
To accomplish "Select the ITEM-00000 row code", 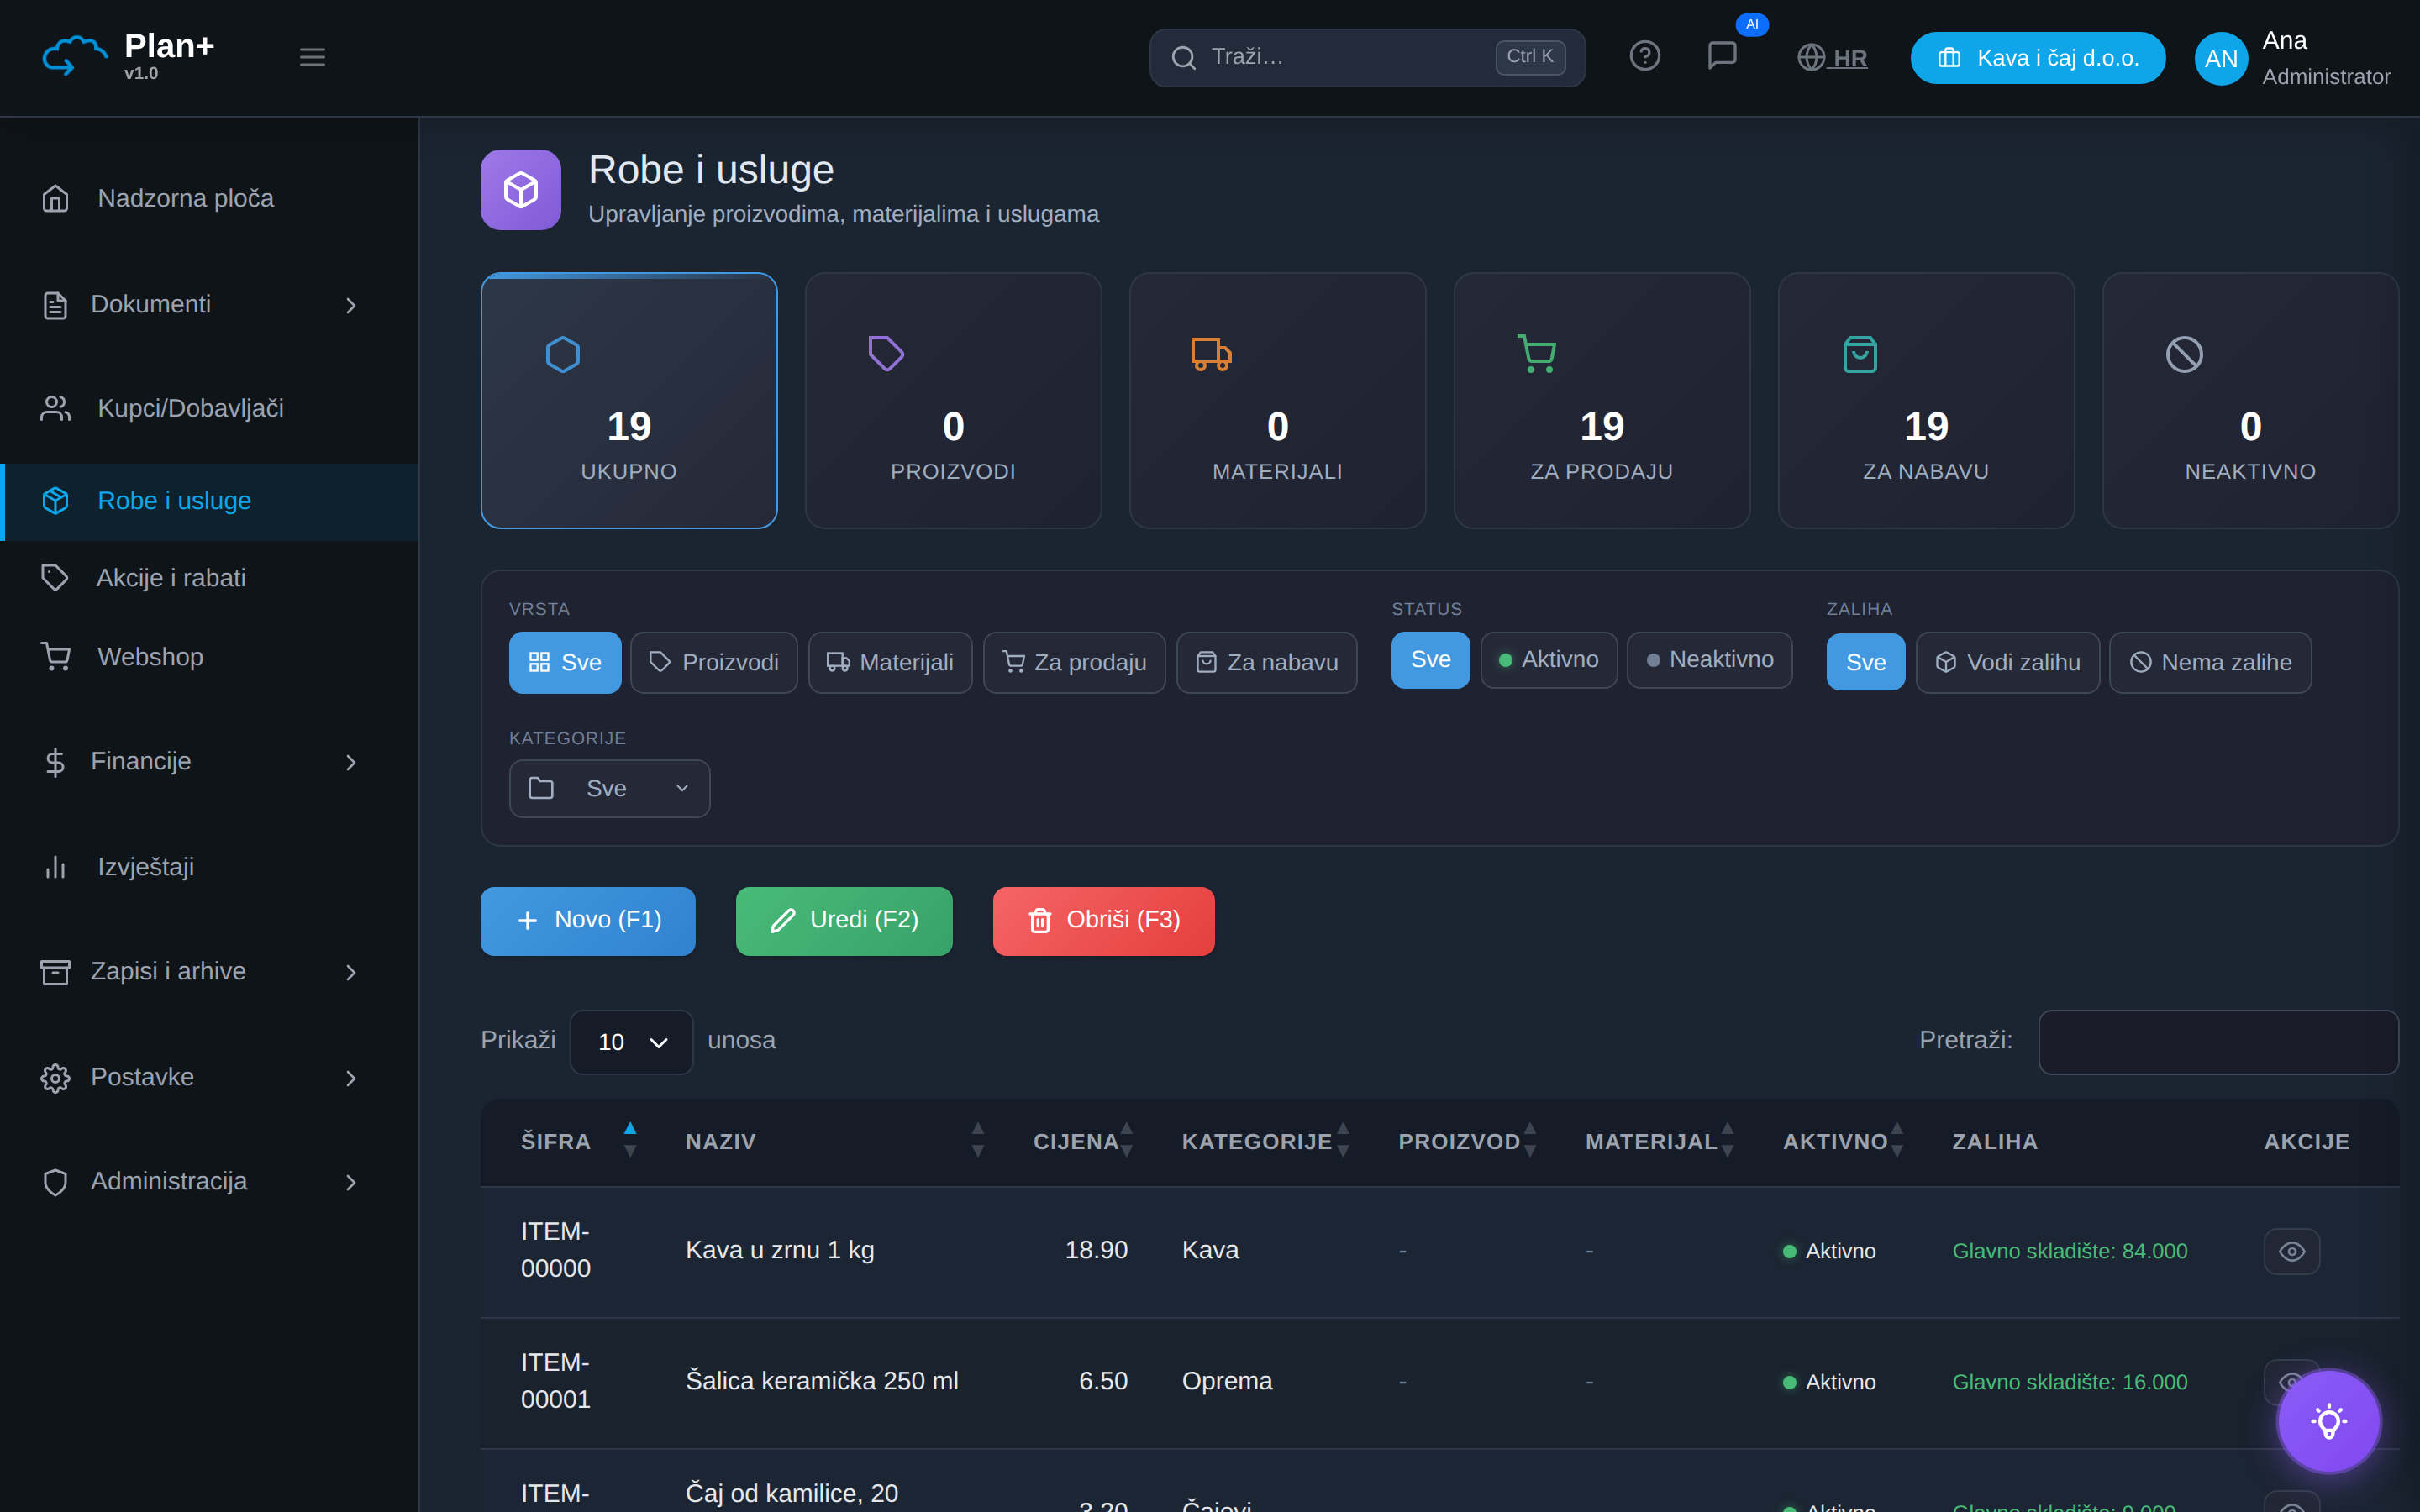I will click(x=556, y=1250).
